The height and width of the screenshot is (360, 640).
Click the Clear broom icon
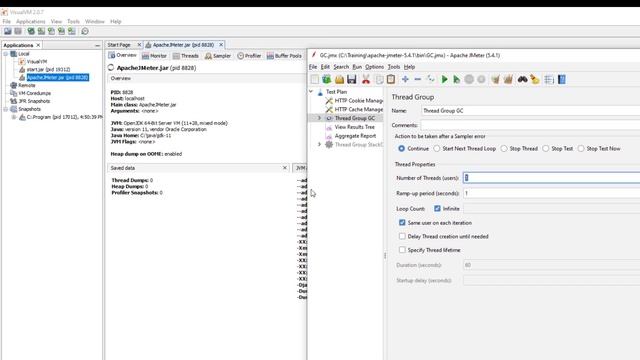pos(495,80)
